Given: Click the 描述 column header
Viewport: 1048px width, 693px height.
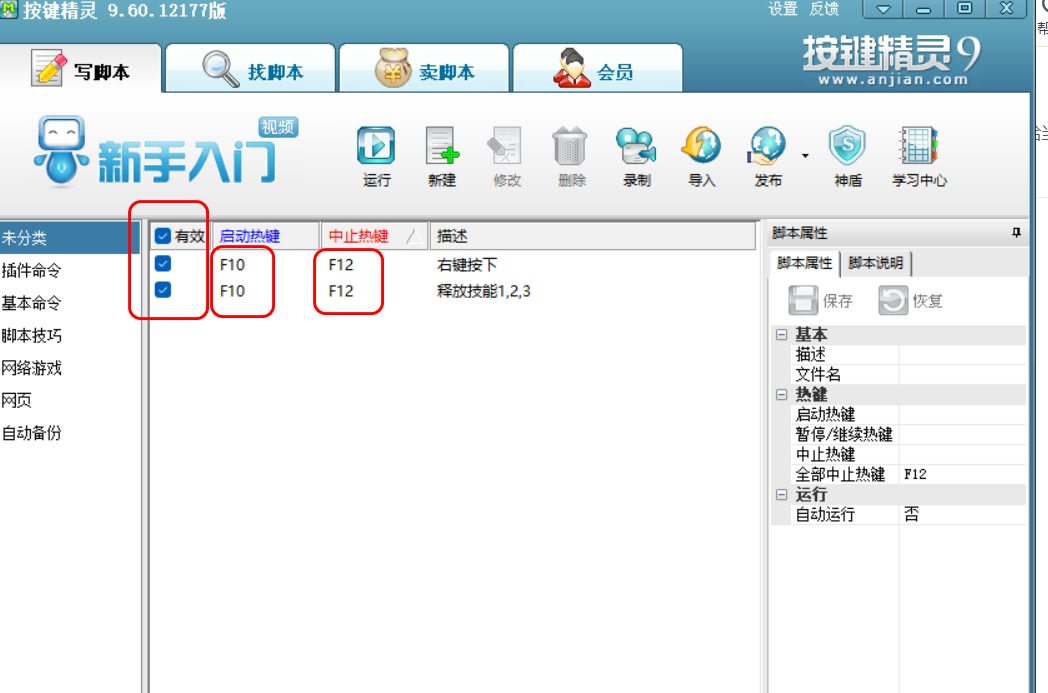Looking at the screenshot, I should [592, 236].
